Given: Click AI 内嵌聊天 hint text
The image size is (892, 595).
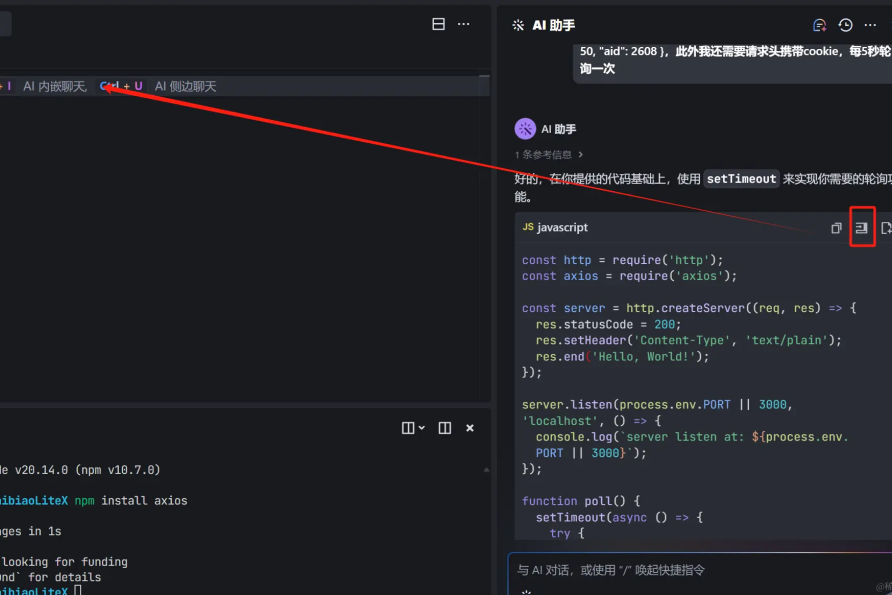Looking at the screenshot, I should pos(55,87).
